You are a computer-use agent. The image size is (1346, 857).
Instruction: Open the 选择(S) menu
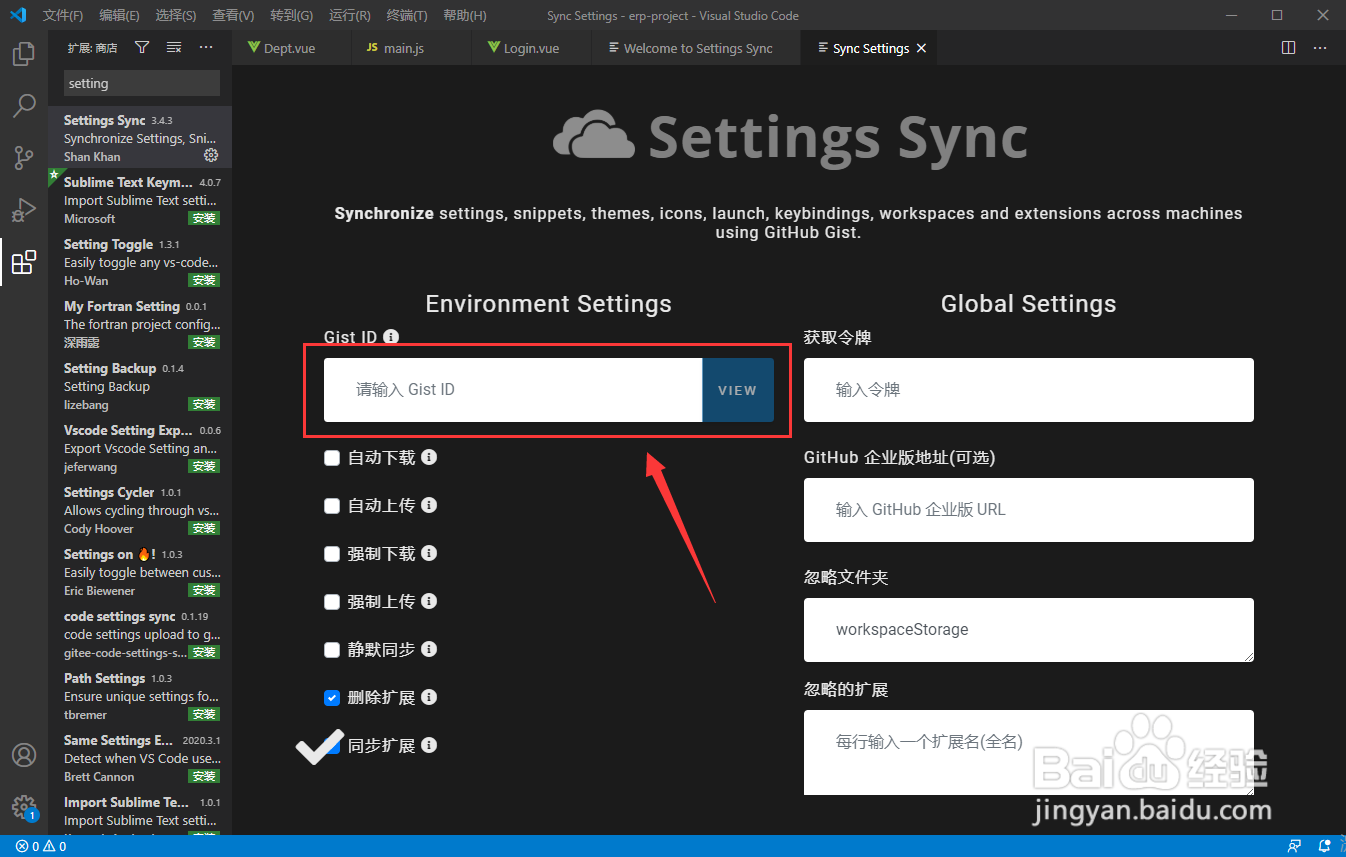coord(176,15)
